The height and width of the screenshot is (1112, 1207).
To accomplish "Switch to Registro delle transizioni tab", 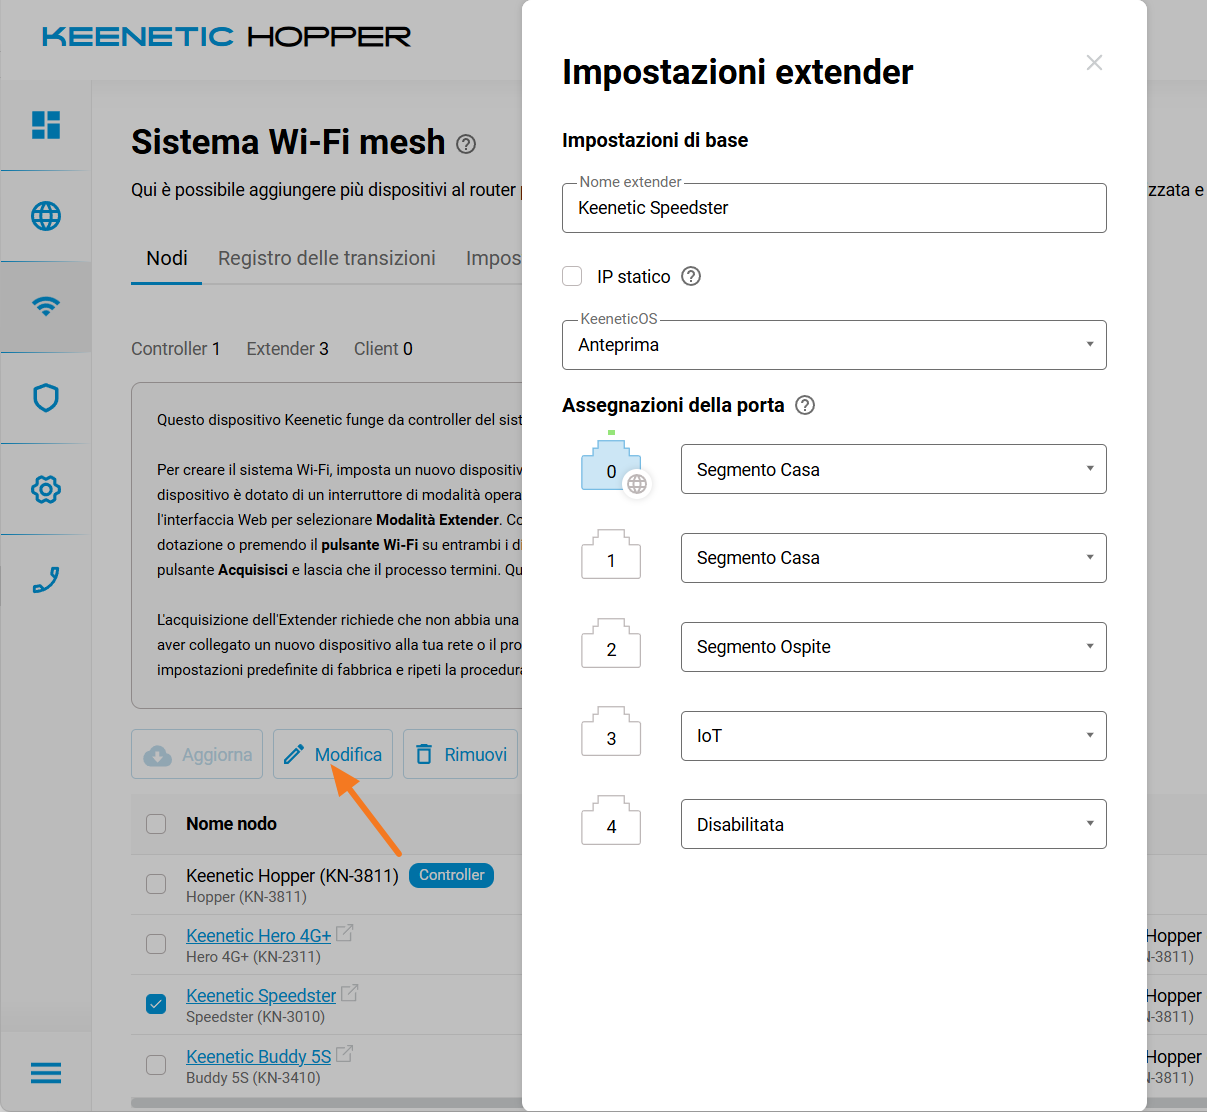I will (327, 258).
